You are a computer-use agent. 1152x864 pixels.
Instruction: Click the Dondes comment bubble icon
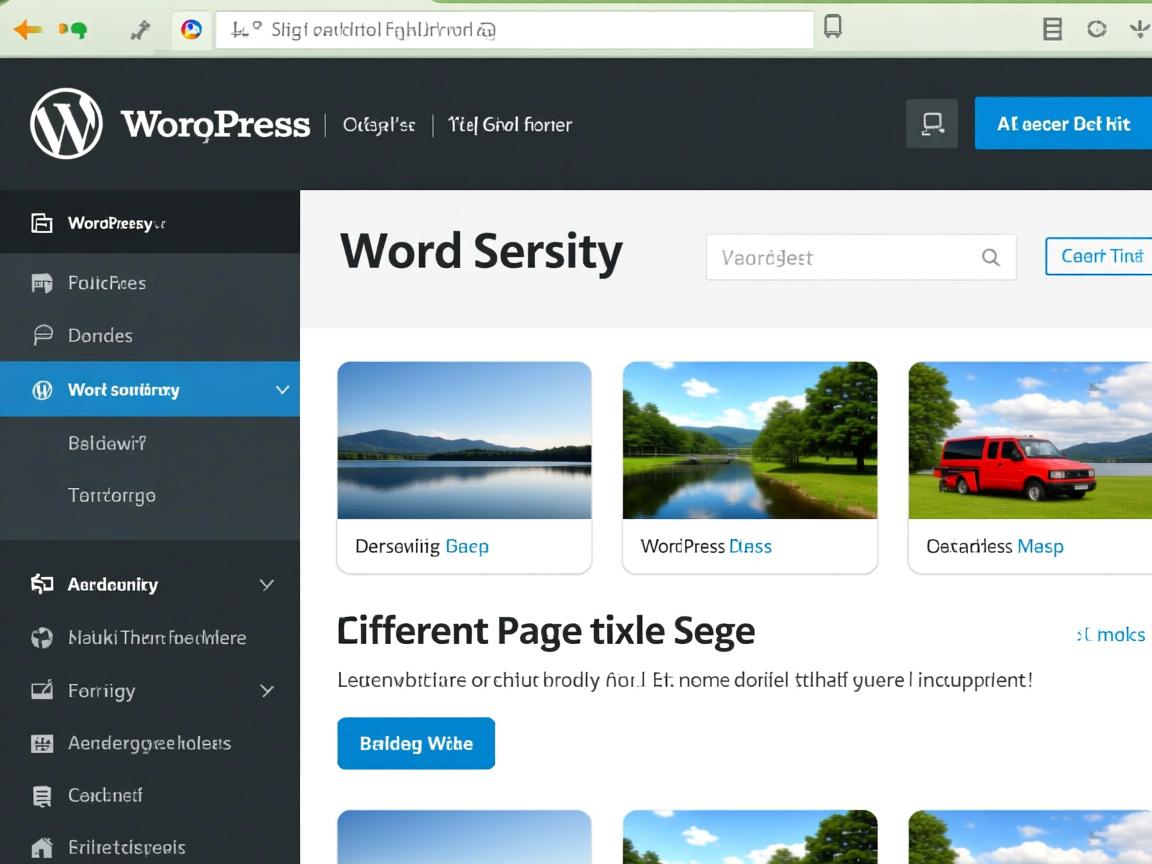(x=42, y=335)
